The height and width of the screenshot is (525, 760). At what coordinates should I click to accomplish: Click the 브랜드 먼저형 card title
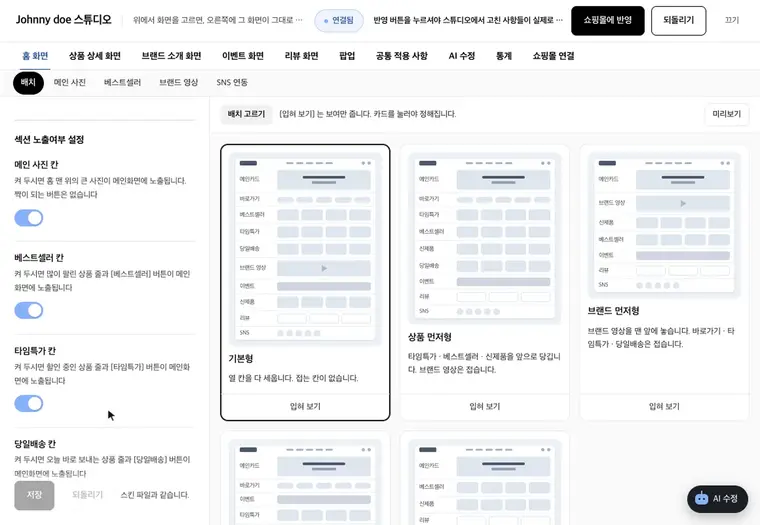point(614,311)
